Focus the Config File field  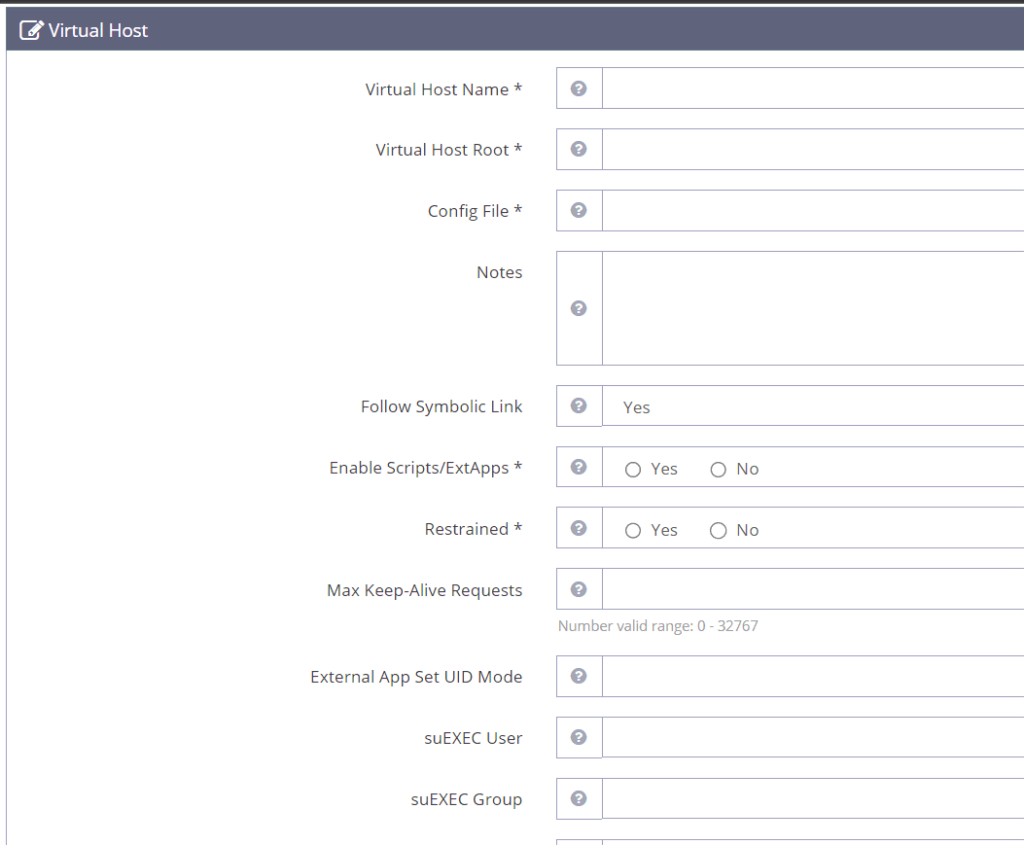(813, 210)
